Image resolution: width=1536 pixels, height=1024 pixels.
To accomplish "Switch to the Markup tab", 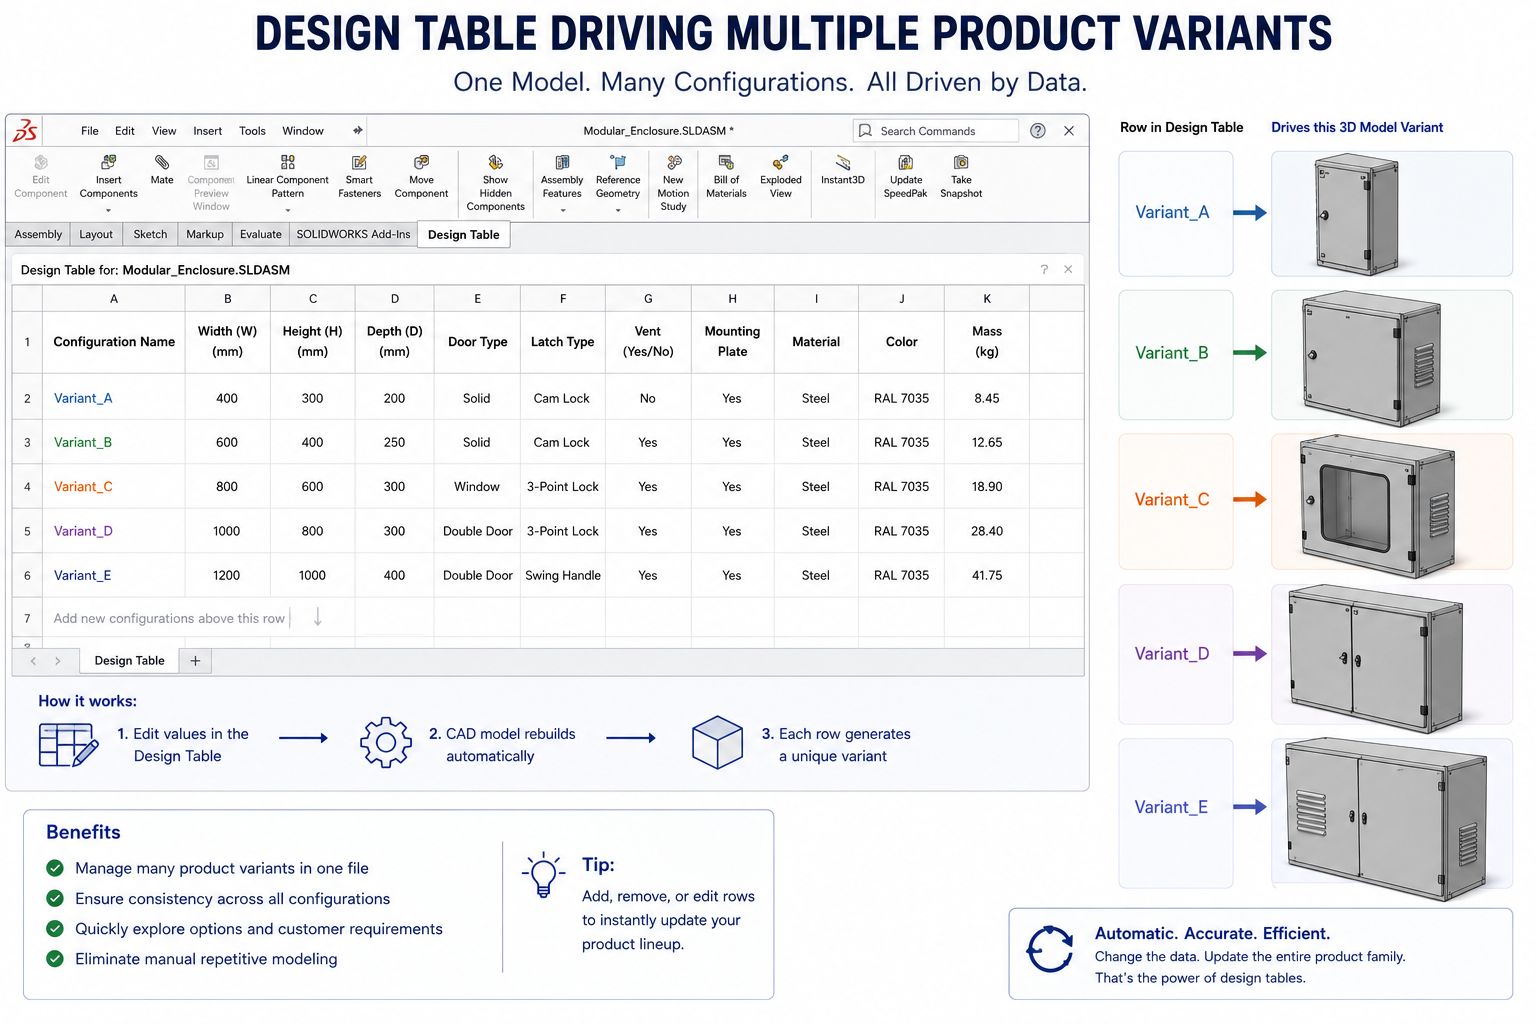I will coord(205,234).
